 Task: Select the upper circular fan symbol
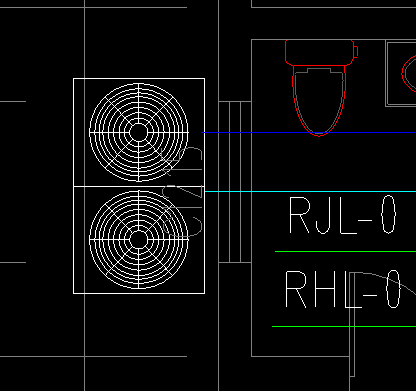click(139, 132)
